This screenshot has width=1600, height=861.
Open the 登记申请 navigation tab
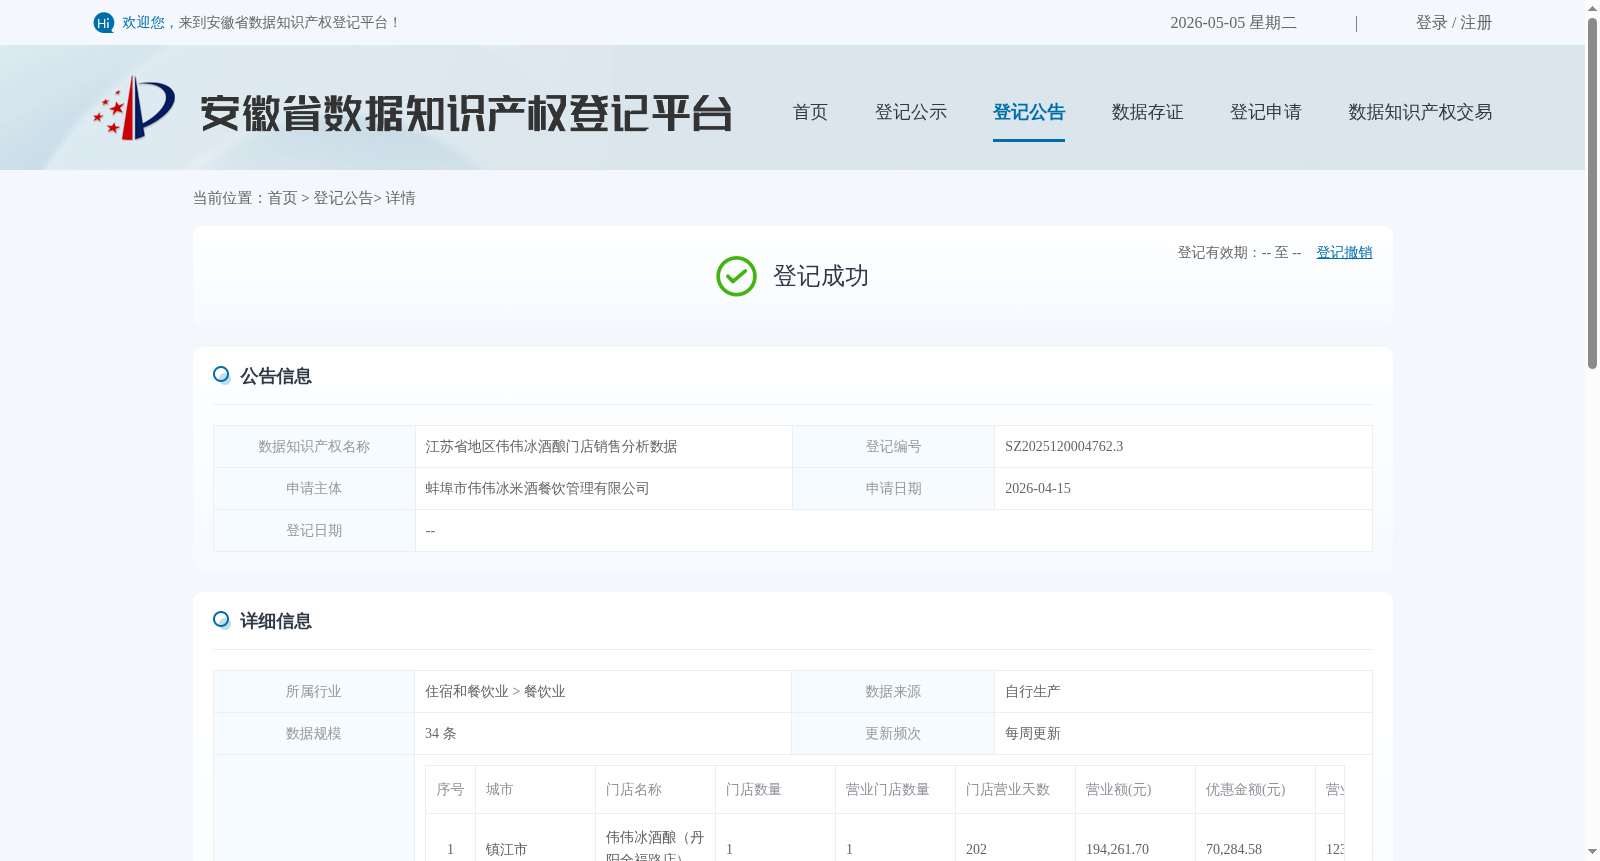coord(1266,112)
